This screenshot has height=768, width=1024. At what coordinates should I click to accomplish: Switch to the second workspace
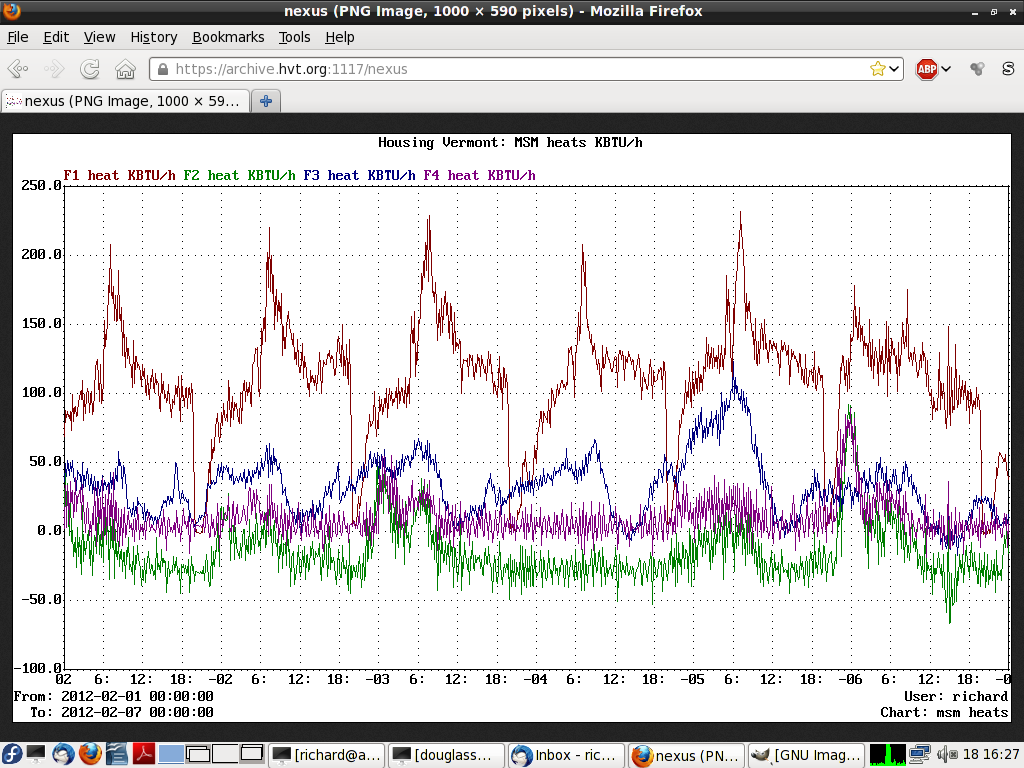197,754
